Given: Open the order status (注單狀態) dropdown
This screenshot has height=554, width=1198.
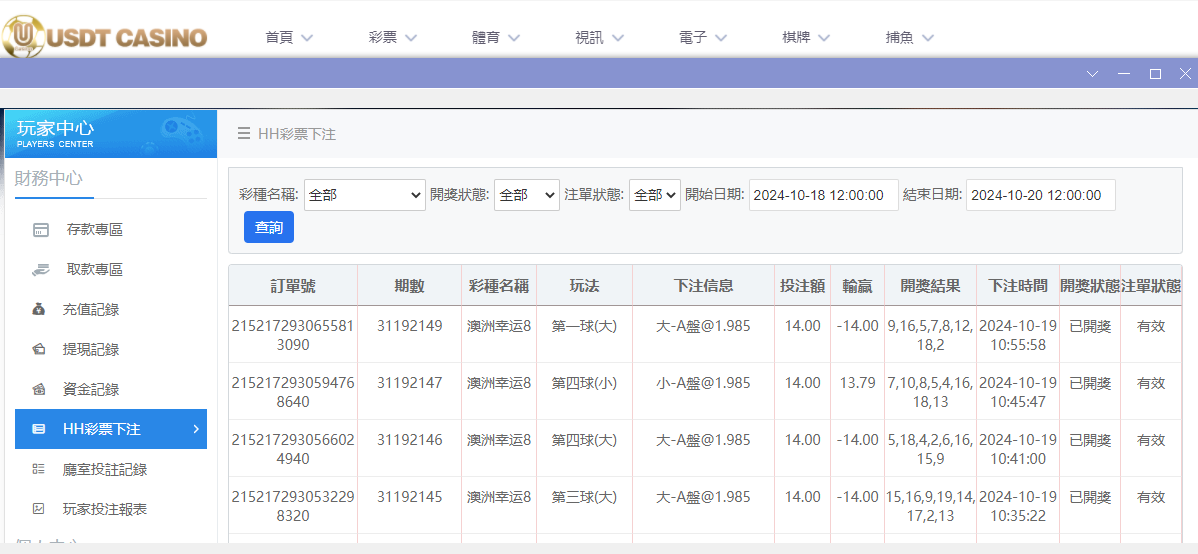Looking at the screenshot, I should tap(654, 195).
